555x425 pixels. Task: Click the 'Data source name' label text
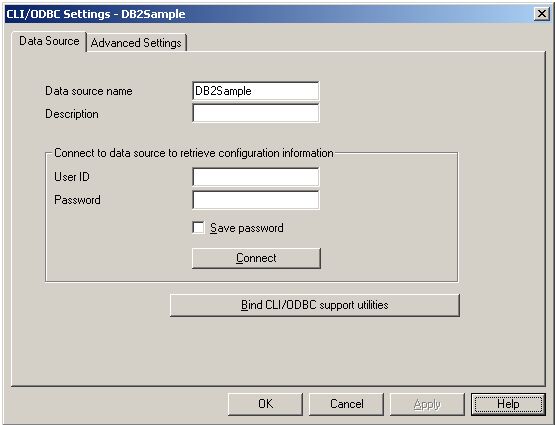(x=89, y=91)
